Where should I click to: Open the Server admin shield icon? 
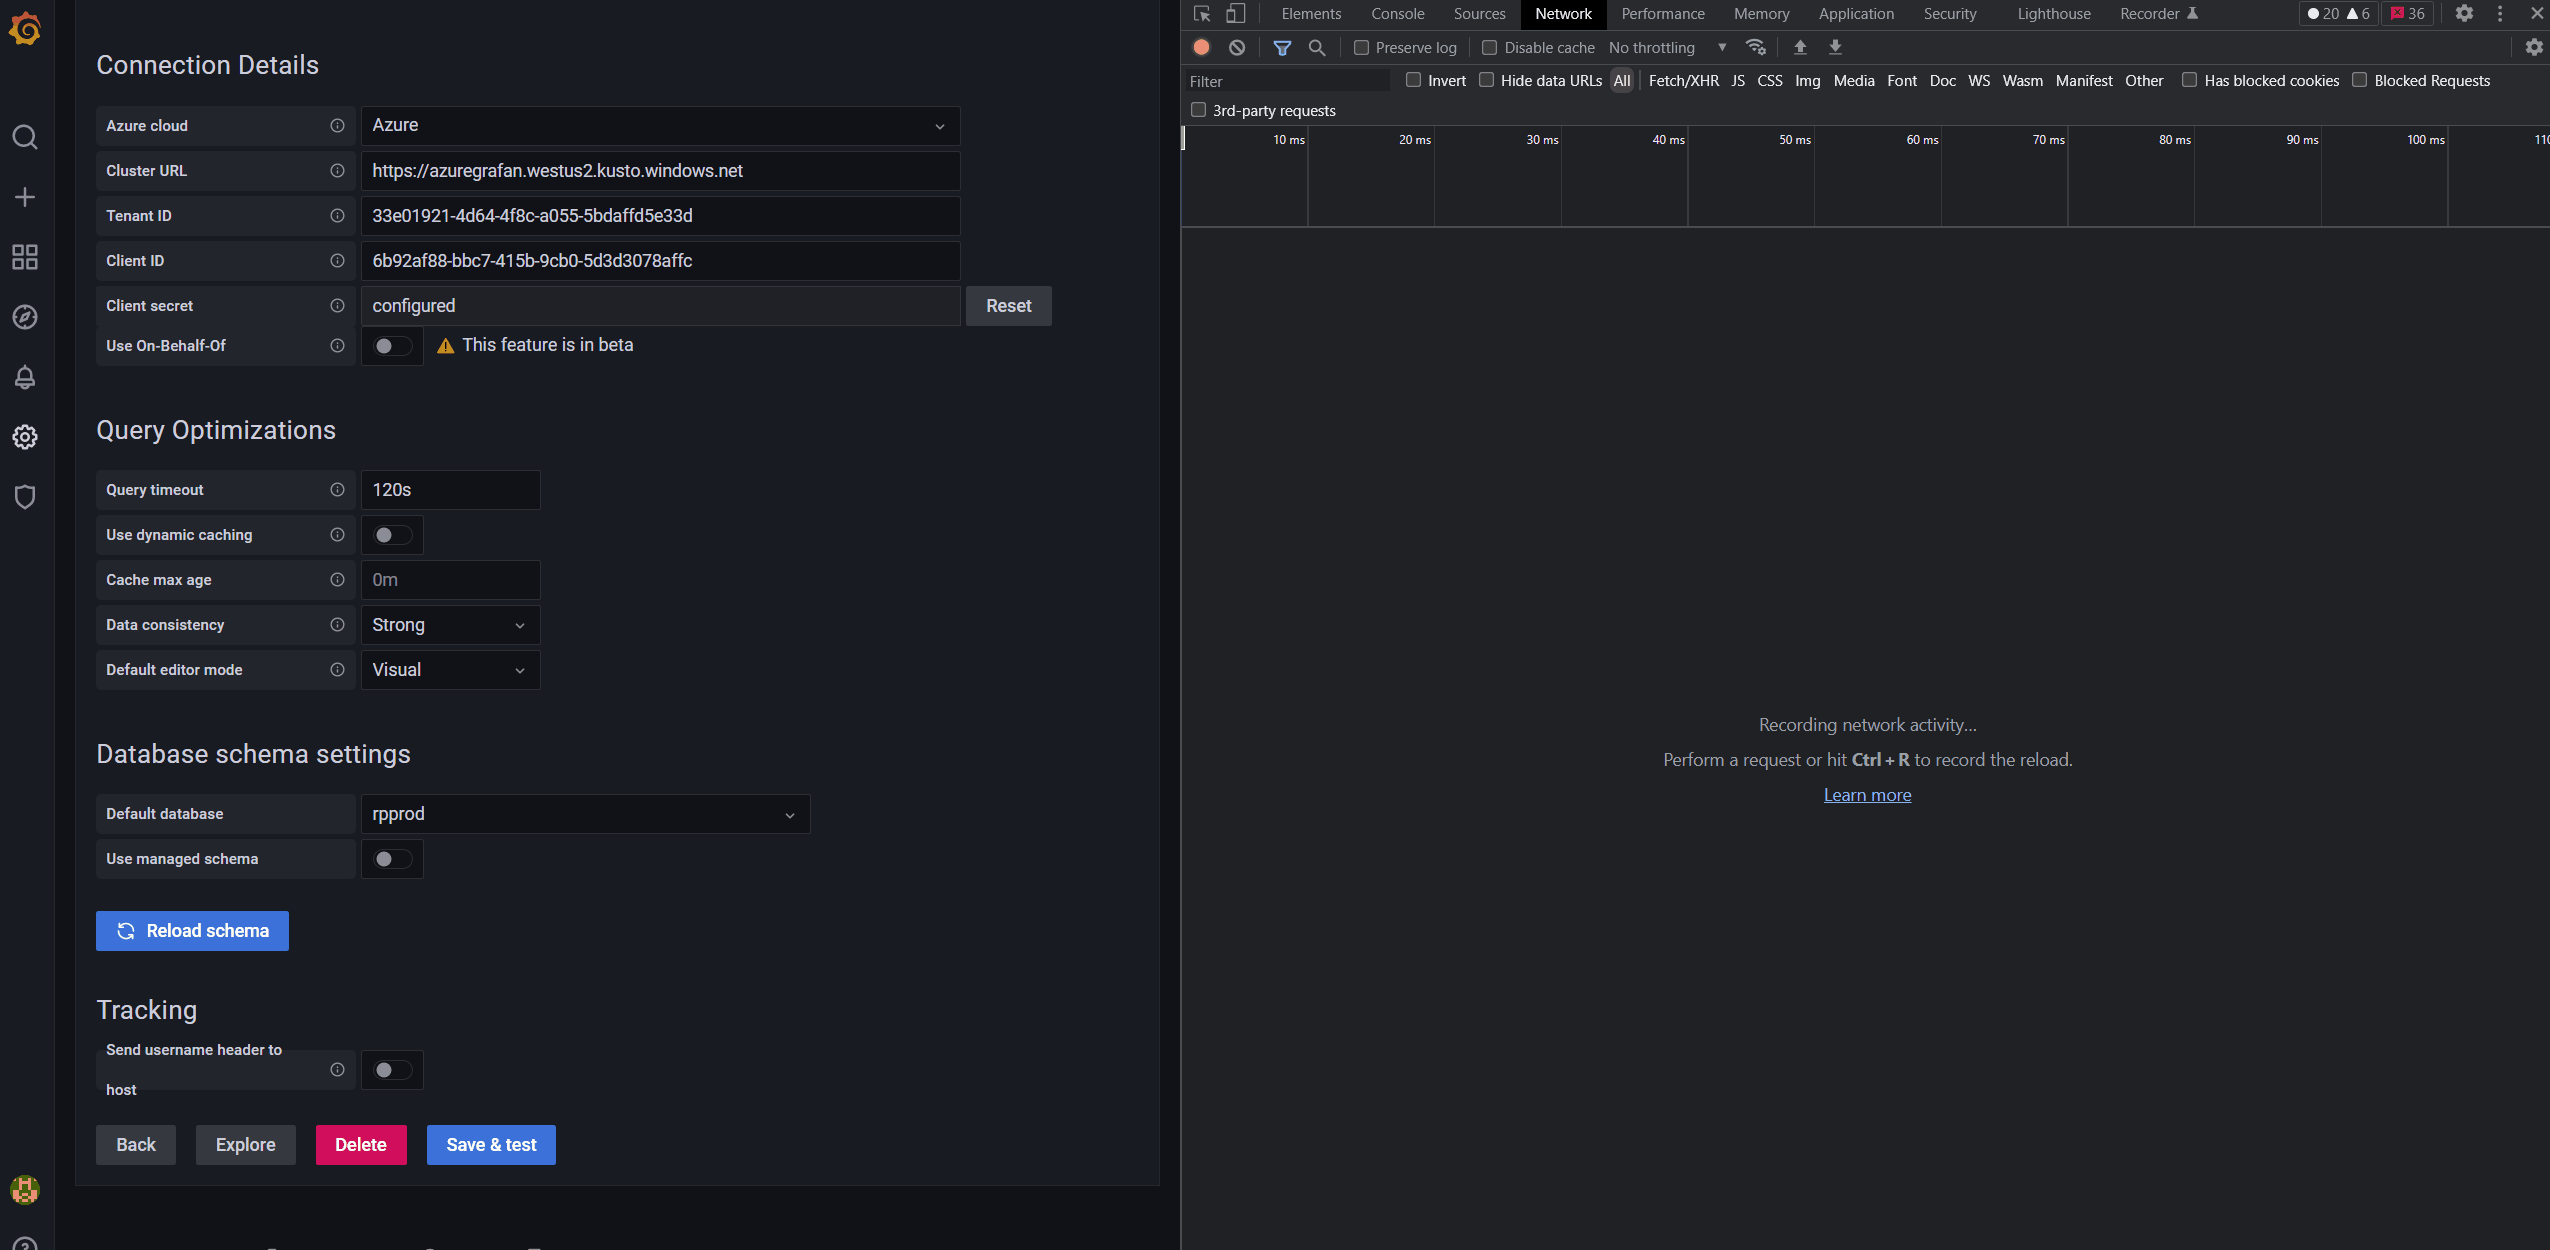(25, 497)
